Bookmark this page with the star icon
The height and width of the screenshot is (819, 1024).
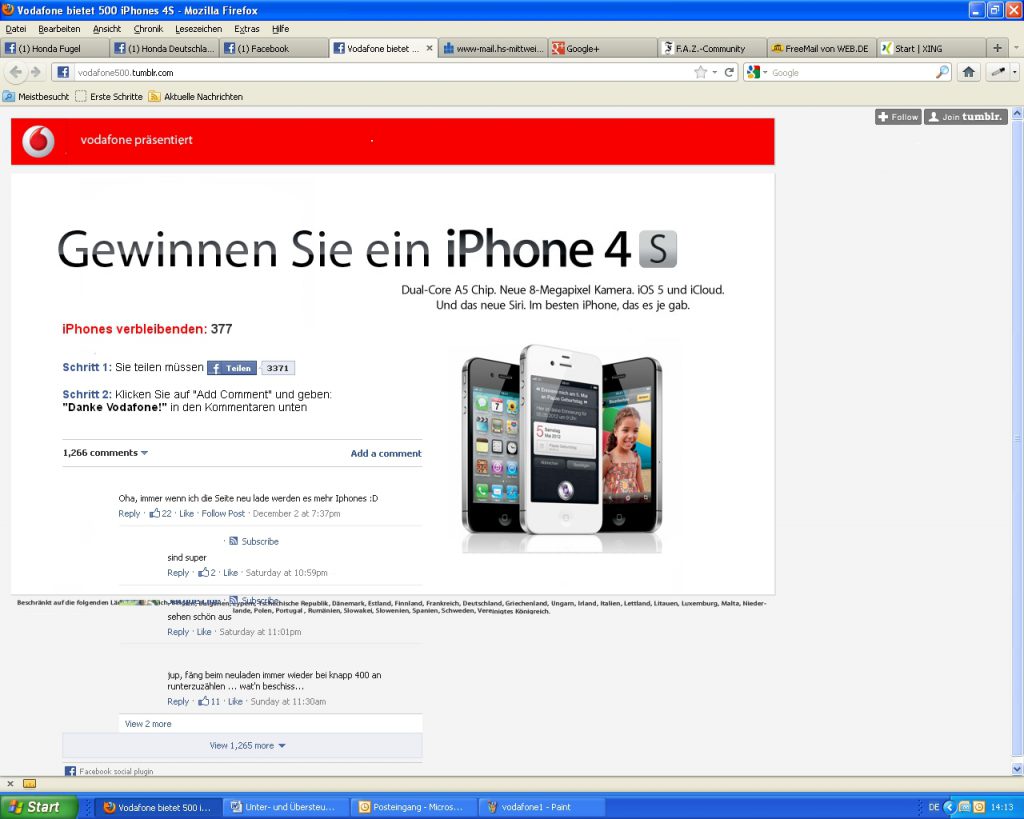[x=701, y=72]
